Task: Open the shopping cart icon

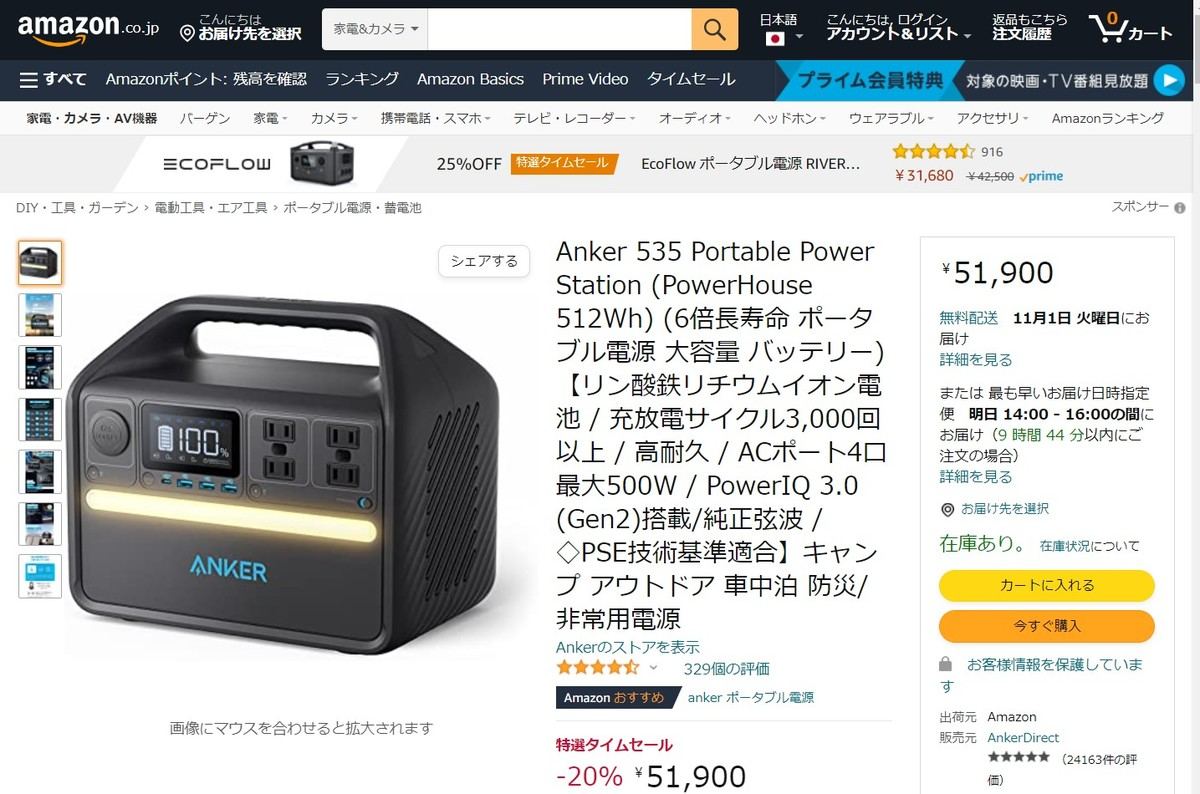Action: (1131, 28)
